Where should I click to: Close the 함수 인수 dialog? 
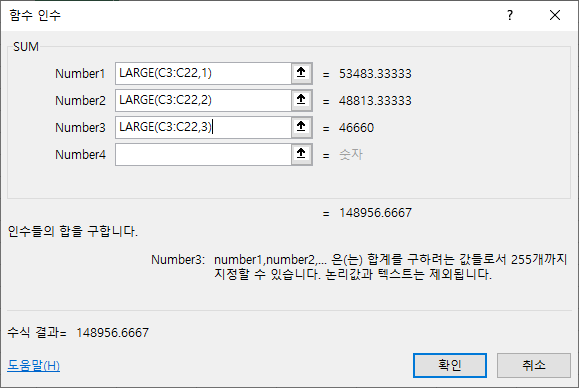[x=555, y=15]
